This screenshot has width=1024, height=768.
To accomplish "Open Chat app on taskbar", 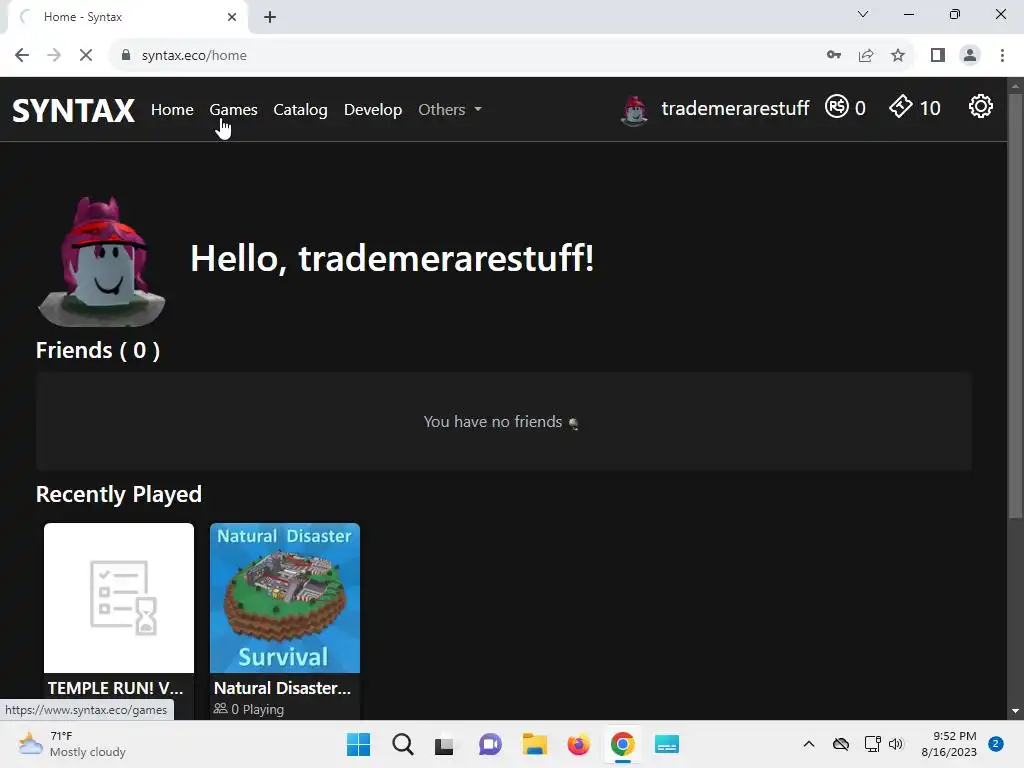I will (x=490, y=744).
